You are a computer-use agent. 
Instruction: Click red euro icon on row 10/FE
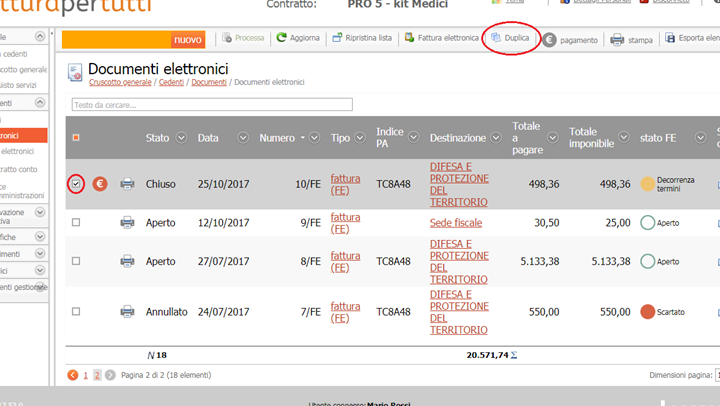click(x=100, y=184)
